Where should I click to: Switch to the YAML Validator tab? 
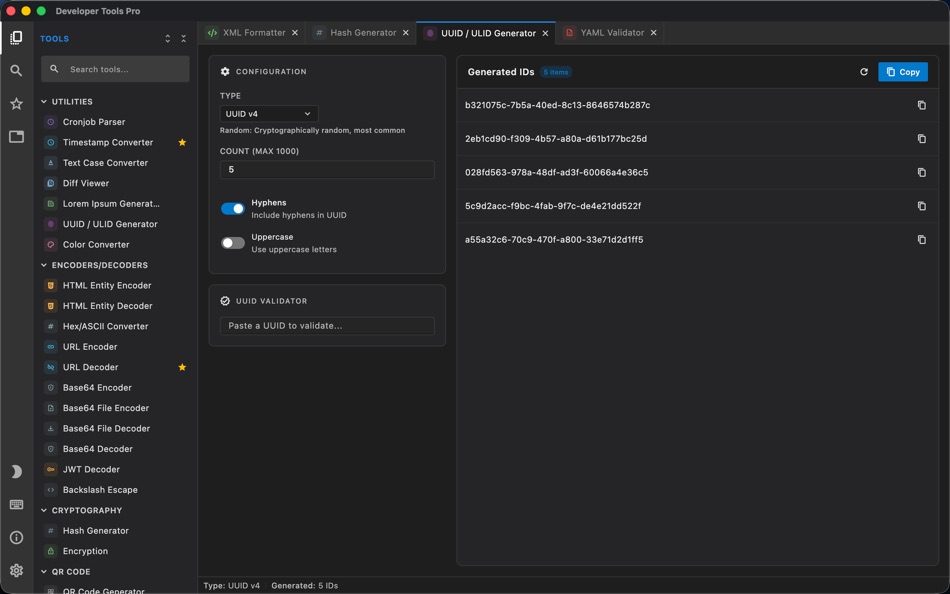point(612,32)
